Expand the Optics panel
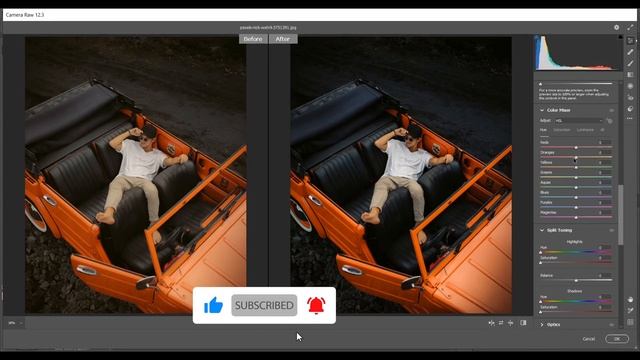The height and width of the screenshot is (360, 640). 542,324
